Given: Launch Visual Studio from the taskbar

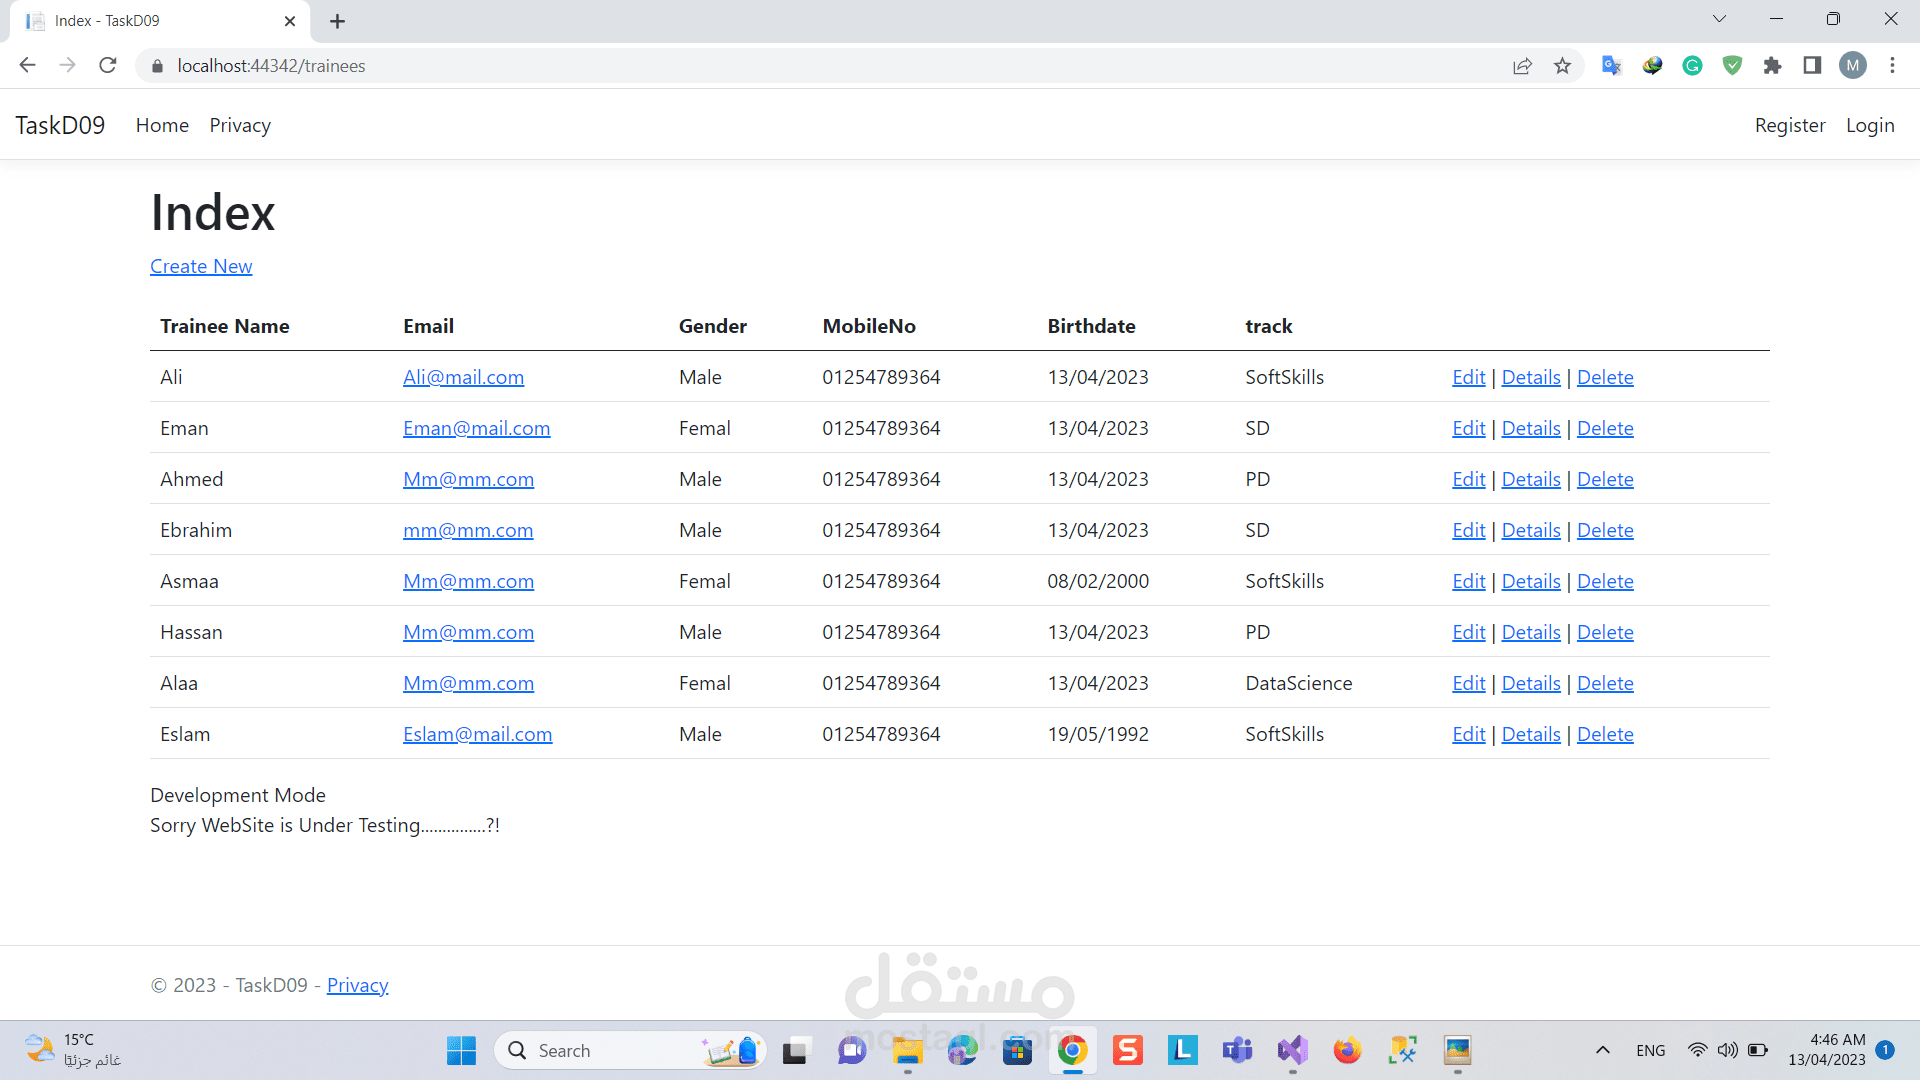Looking at the screenshot, I should pyautogui.click(x=1292, y=1051).
